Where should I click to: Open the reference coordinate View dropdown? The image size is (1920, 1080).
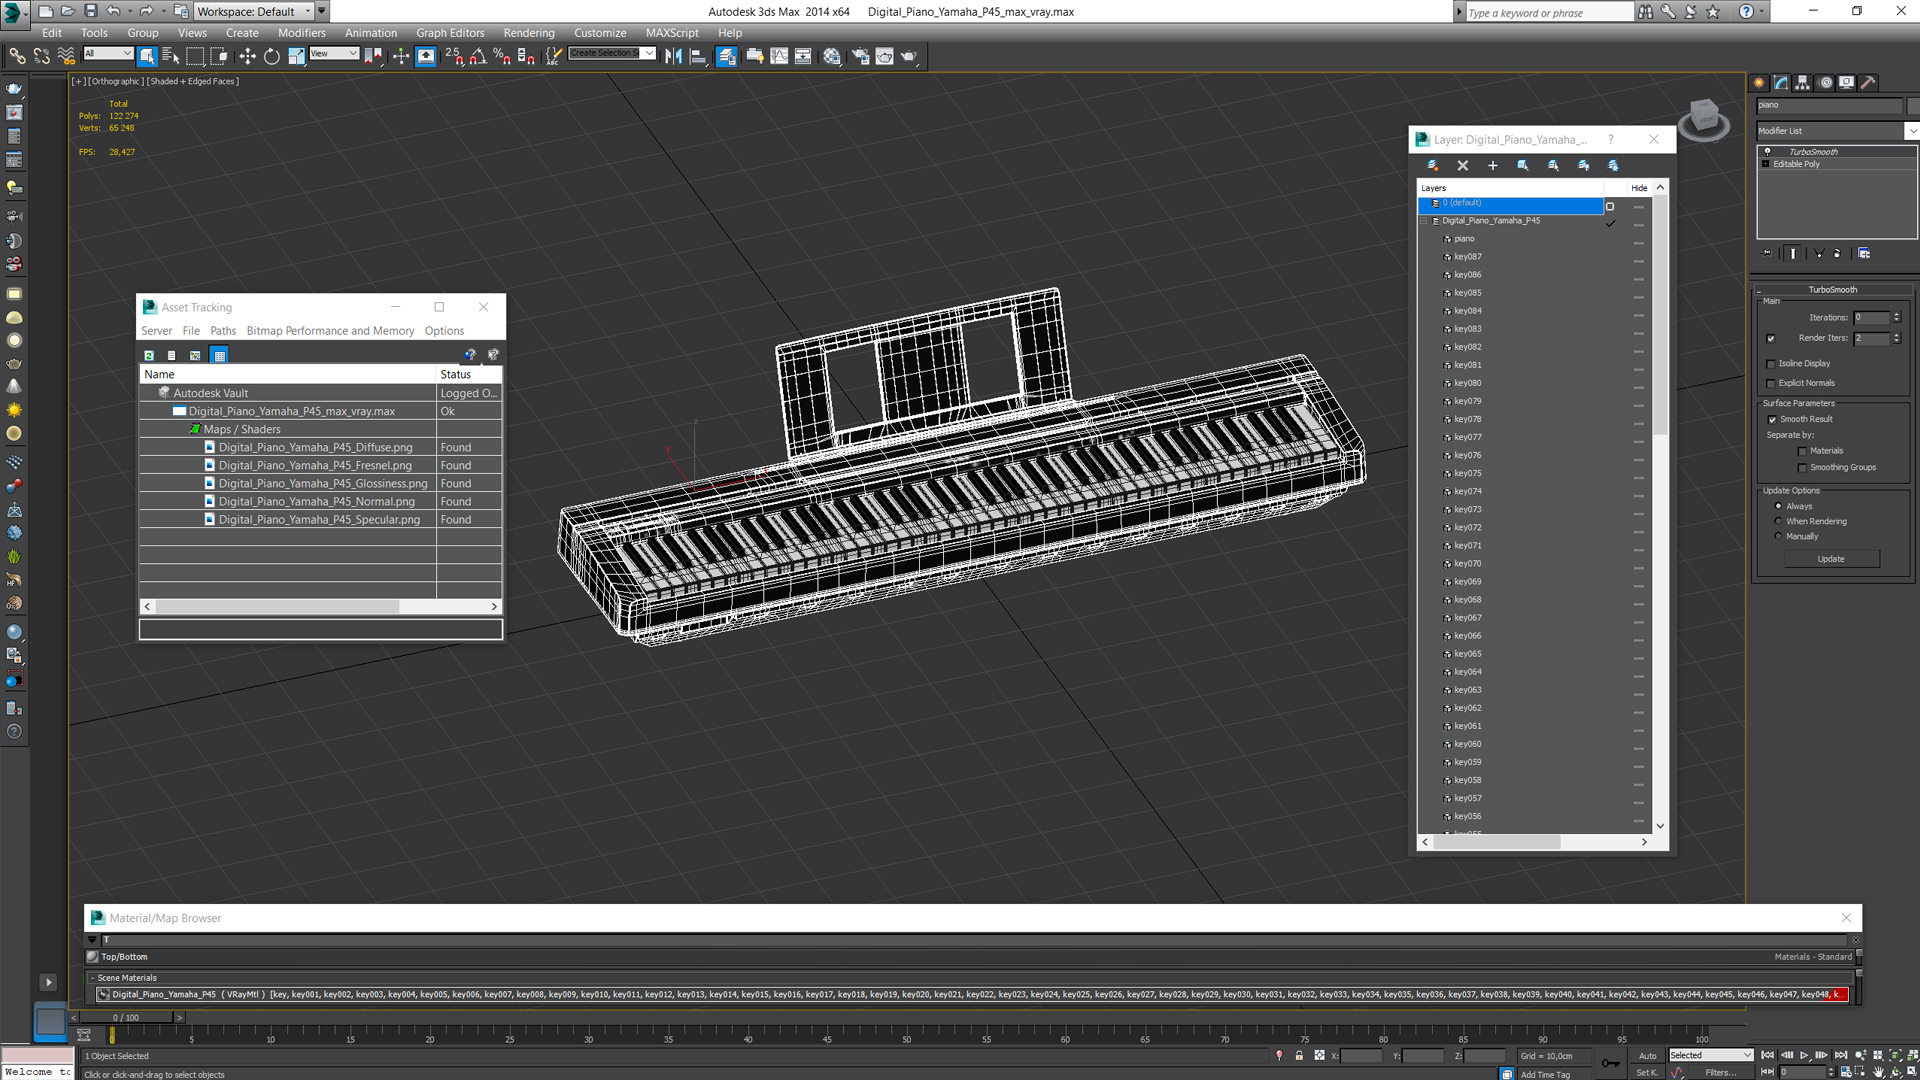[334, 54]
